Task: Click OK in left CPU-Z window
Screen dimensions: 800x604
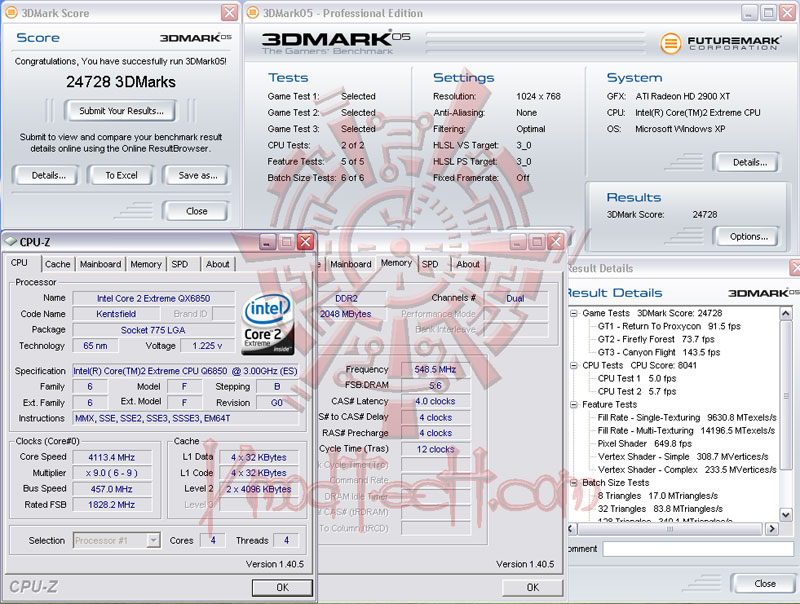Action: (x=282, y=588)
